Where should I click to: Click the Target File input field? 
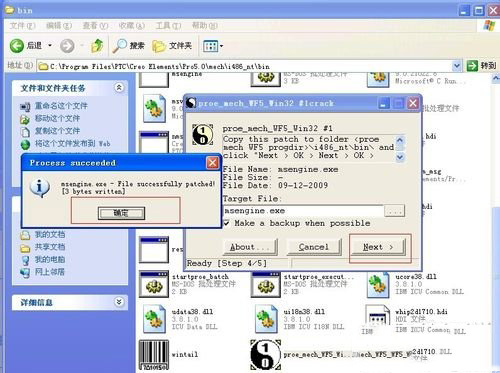(x=303, y=211)
